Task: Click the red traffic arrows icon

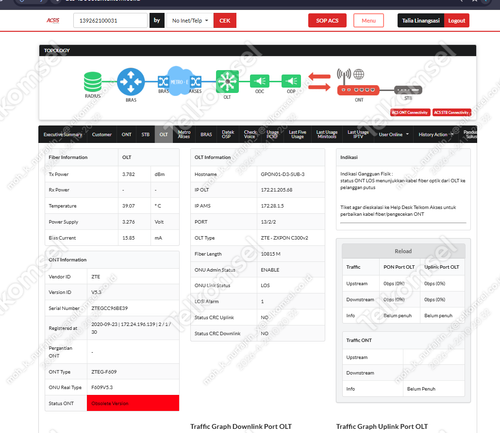Action: (x=319, y=82)
